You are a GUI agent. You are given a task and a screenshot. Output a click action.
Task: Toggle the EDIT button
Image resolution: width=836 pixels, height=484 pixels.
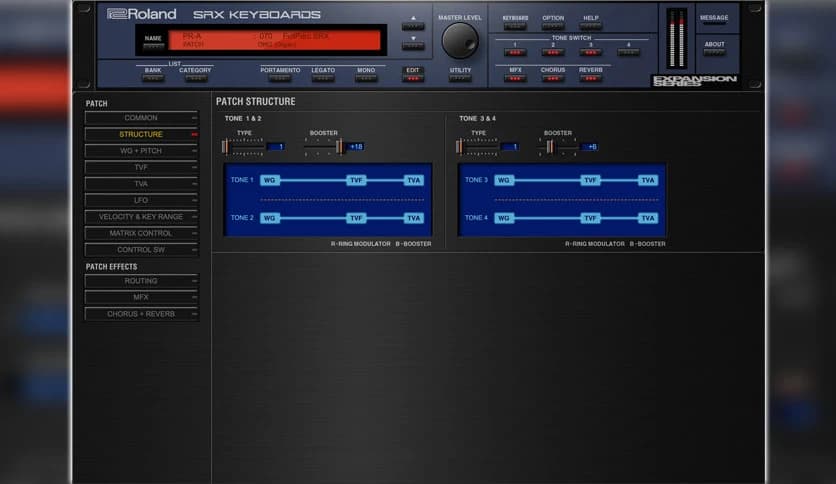tap(413, 78)
